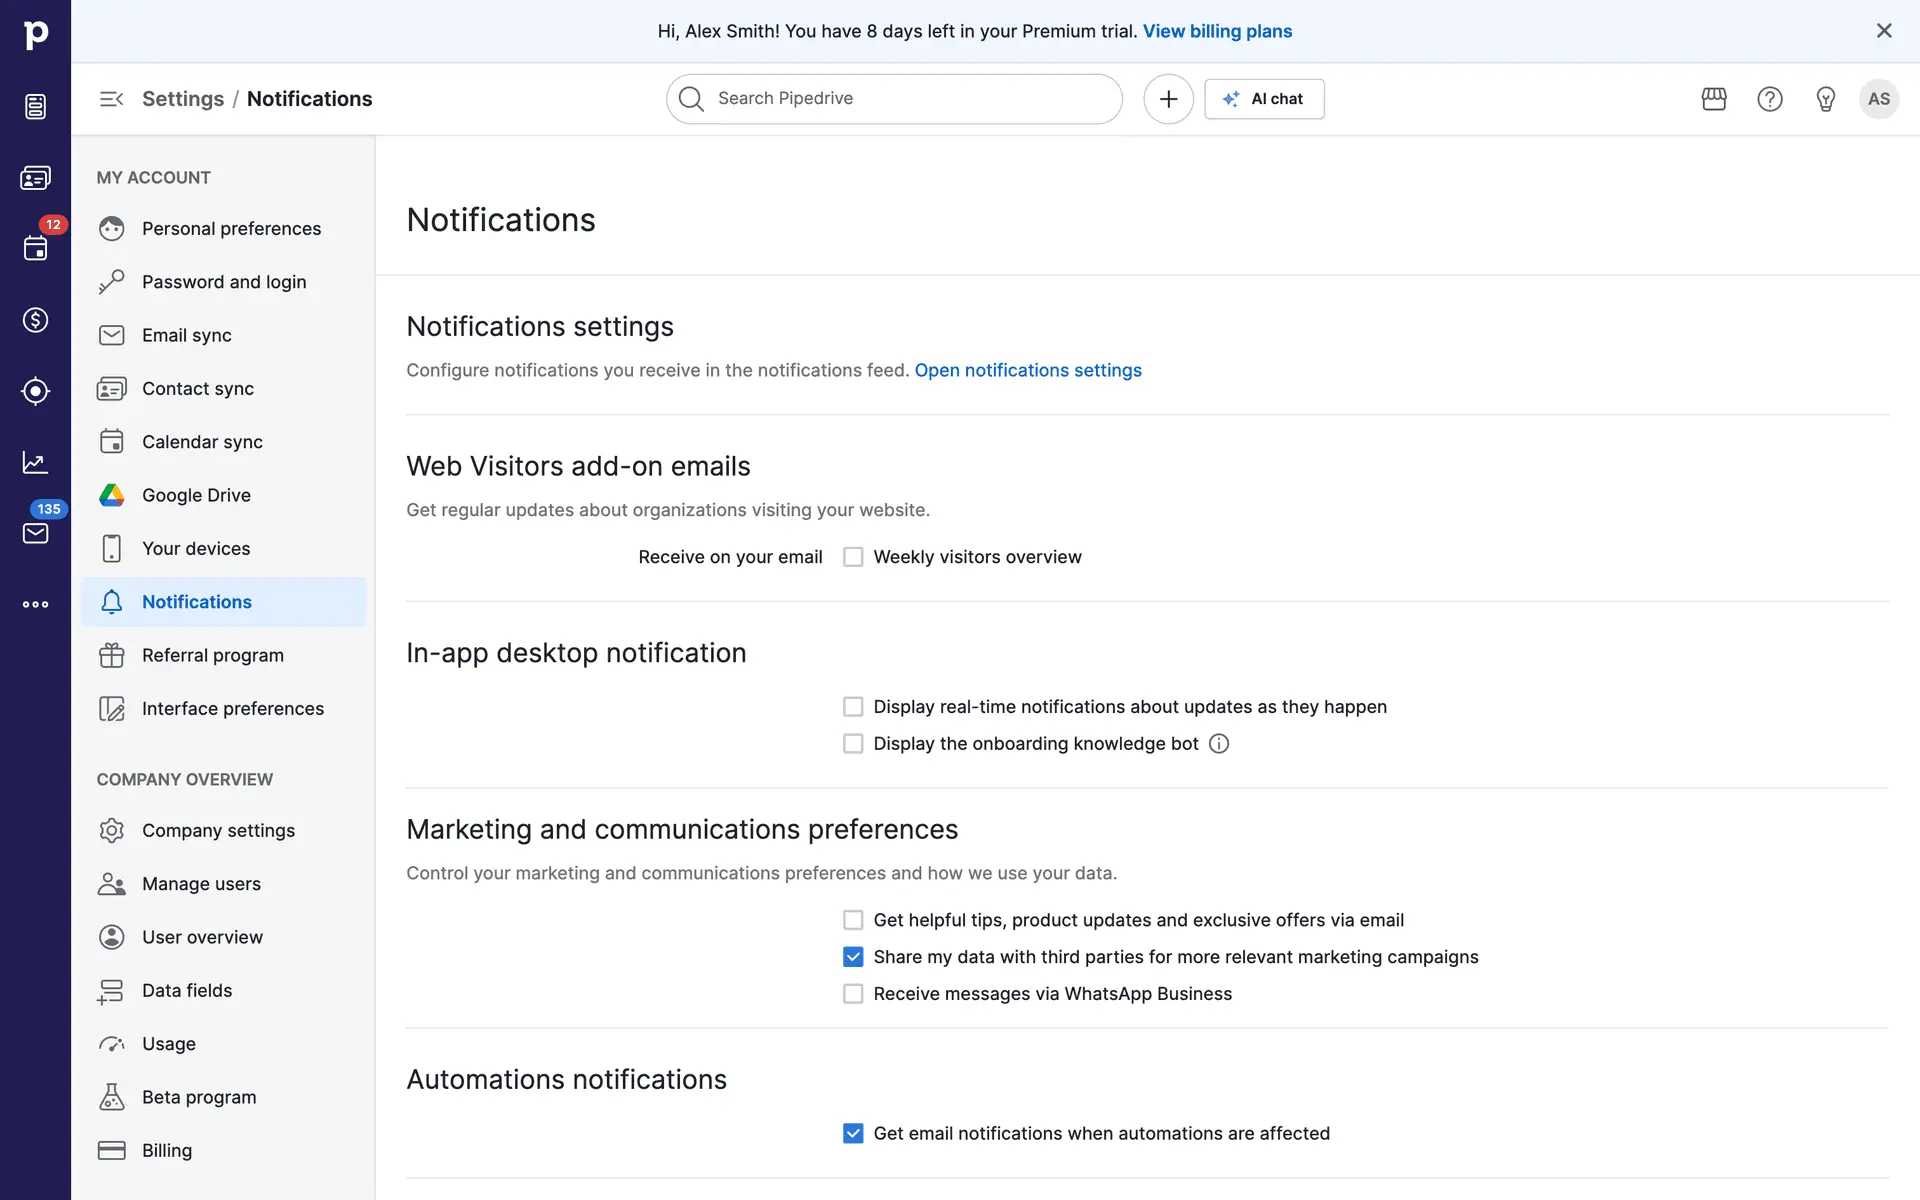Open notifications settings link

point(1028,370)
